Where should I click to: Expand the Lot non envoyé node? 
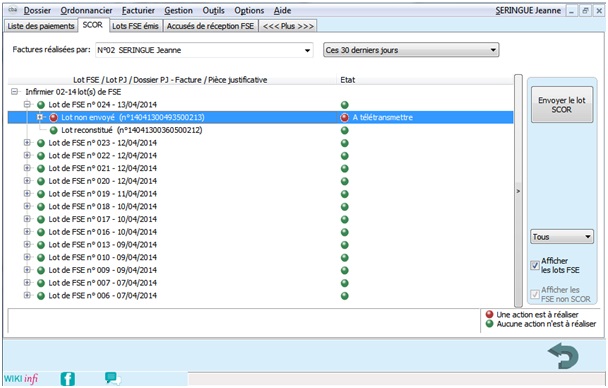(x=40, y=117)
